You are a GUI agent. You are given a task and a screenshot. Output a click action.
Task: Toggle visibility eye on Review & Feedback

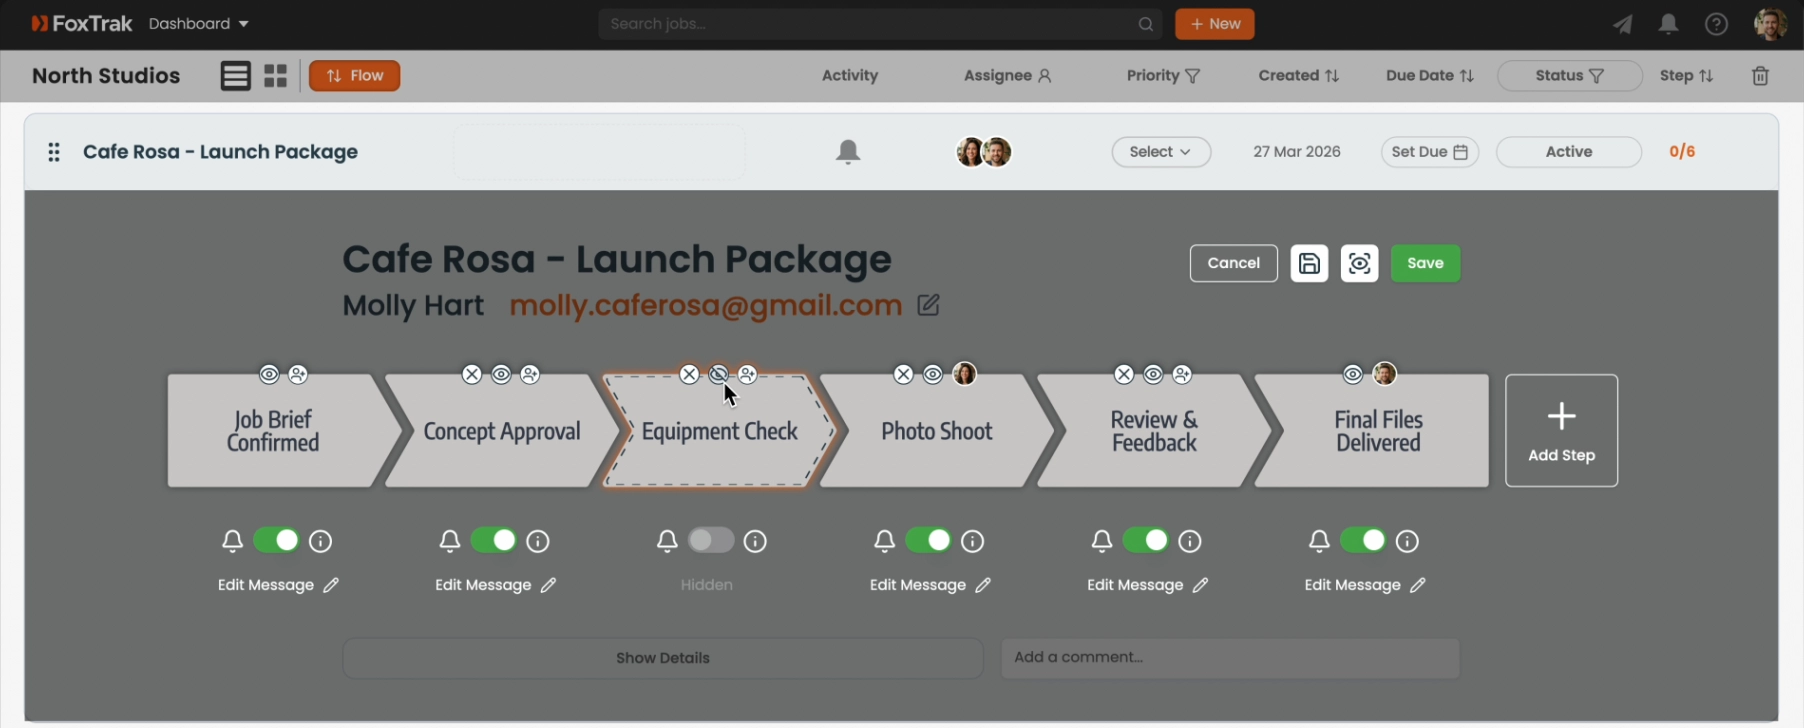tap(1153, 374)
